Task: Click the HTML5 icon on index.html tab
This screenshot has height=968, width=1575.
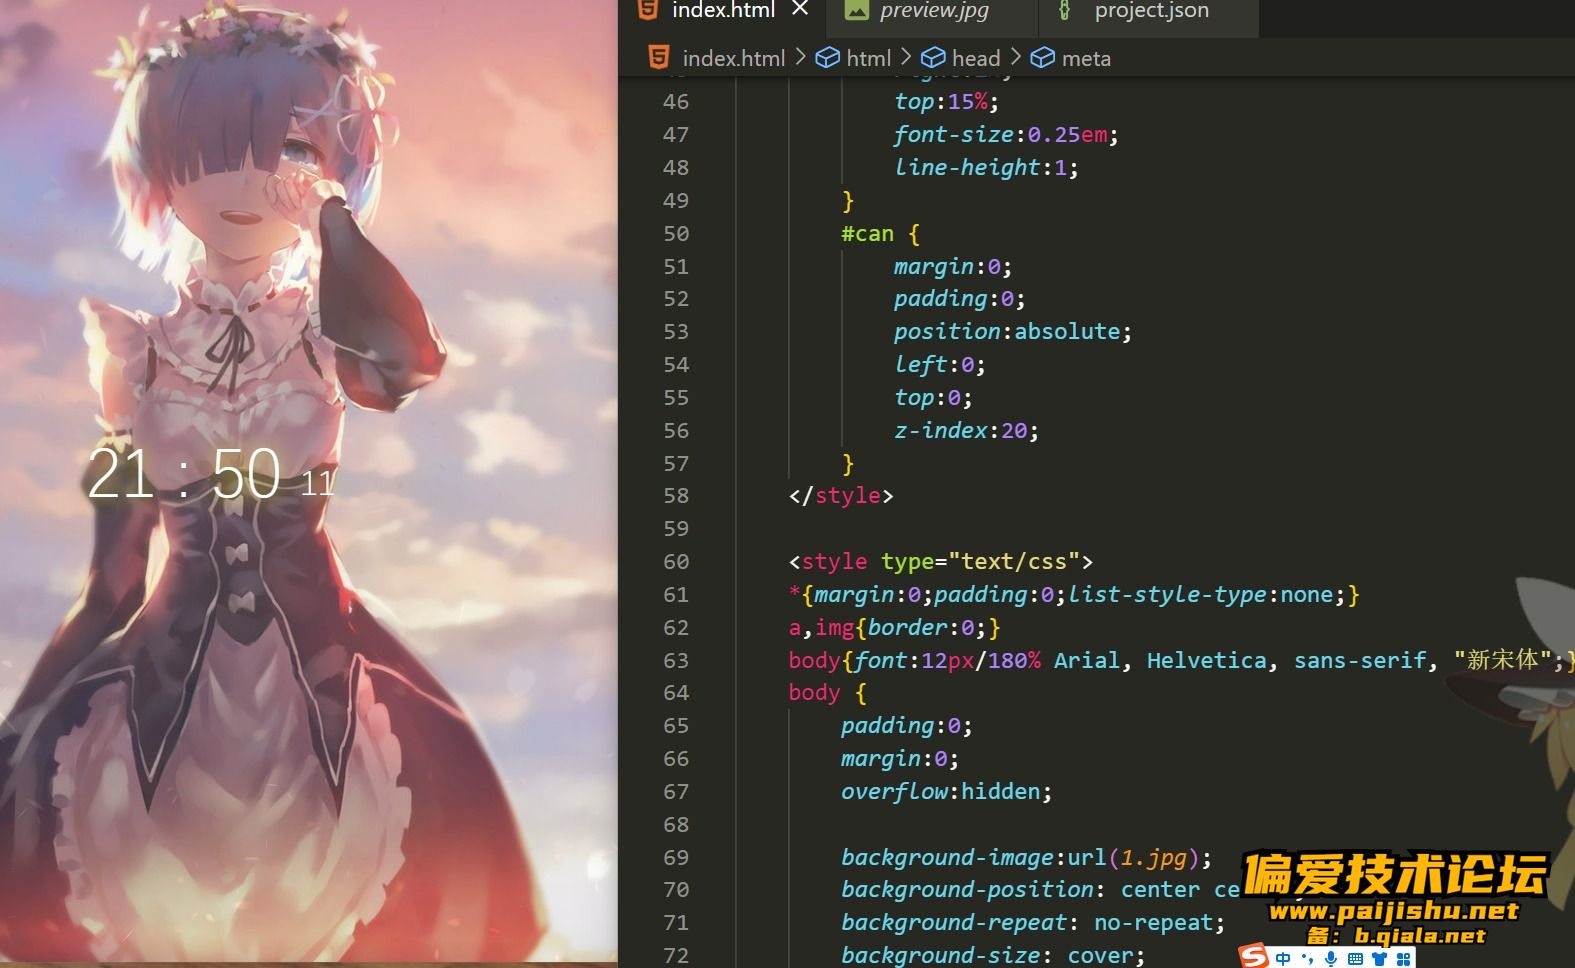Action: [x=648, y=10]
